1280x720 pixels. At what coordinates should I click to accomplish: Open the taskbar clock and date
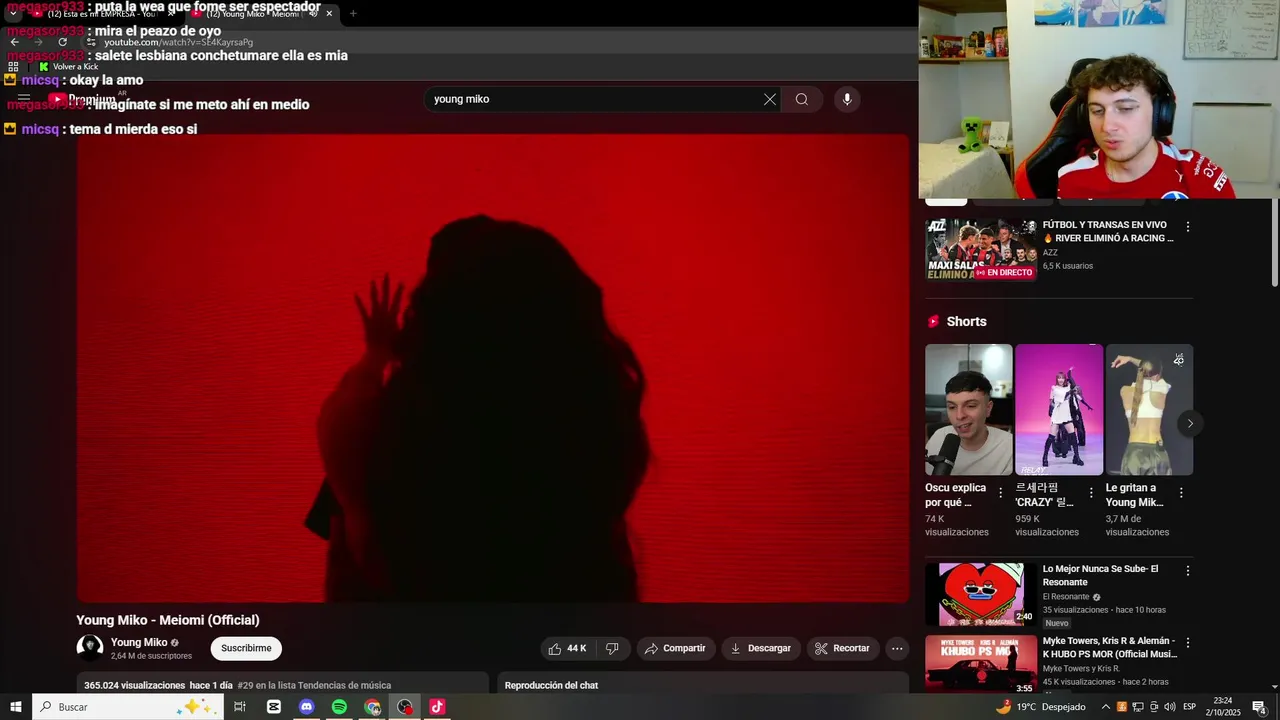[x=1222, y=707]
